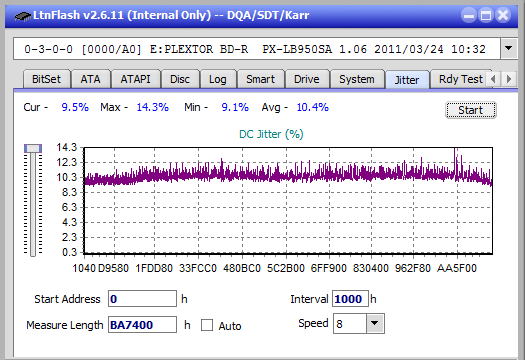Image resolution: width=525 pixels, height=360 pixels.
Task: Minimize the LtnFlash window
Action: point(468,15)
